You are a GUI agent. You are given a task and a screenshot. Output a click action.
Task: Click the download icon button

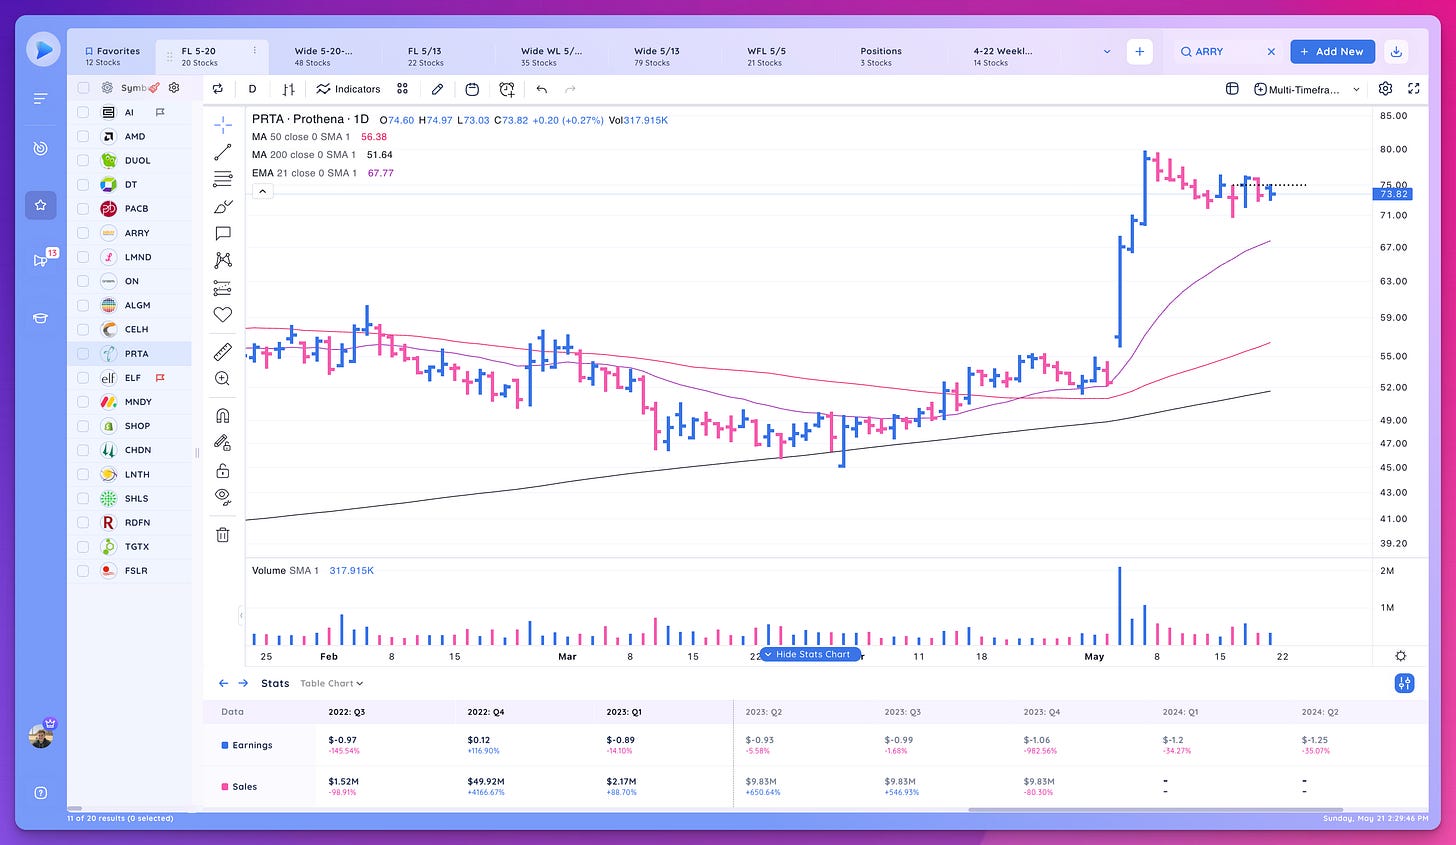(1397, 51)
